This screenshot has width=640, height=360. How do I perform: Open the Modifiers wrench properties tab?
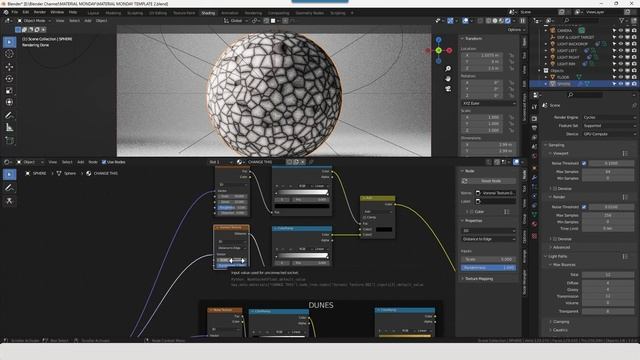(534, 178)
